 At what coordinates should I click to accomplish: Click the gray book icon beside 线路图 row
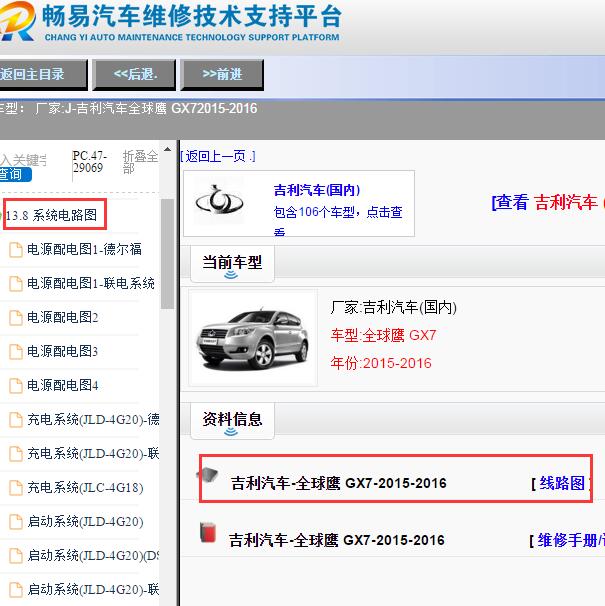pyautogui.click(x=209, y=475)
